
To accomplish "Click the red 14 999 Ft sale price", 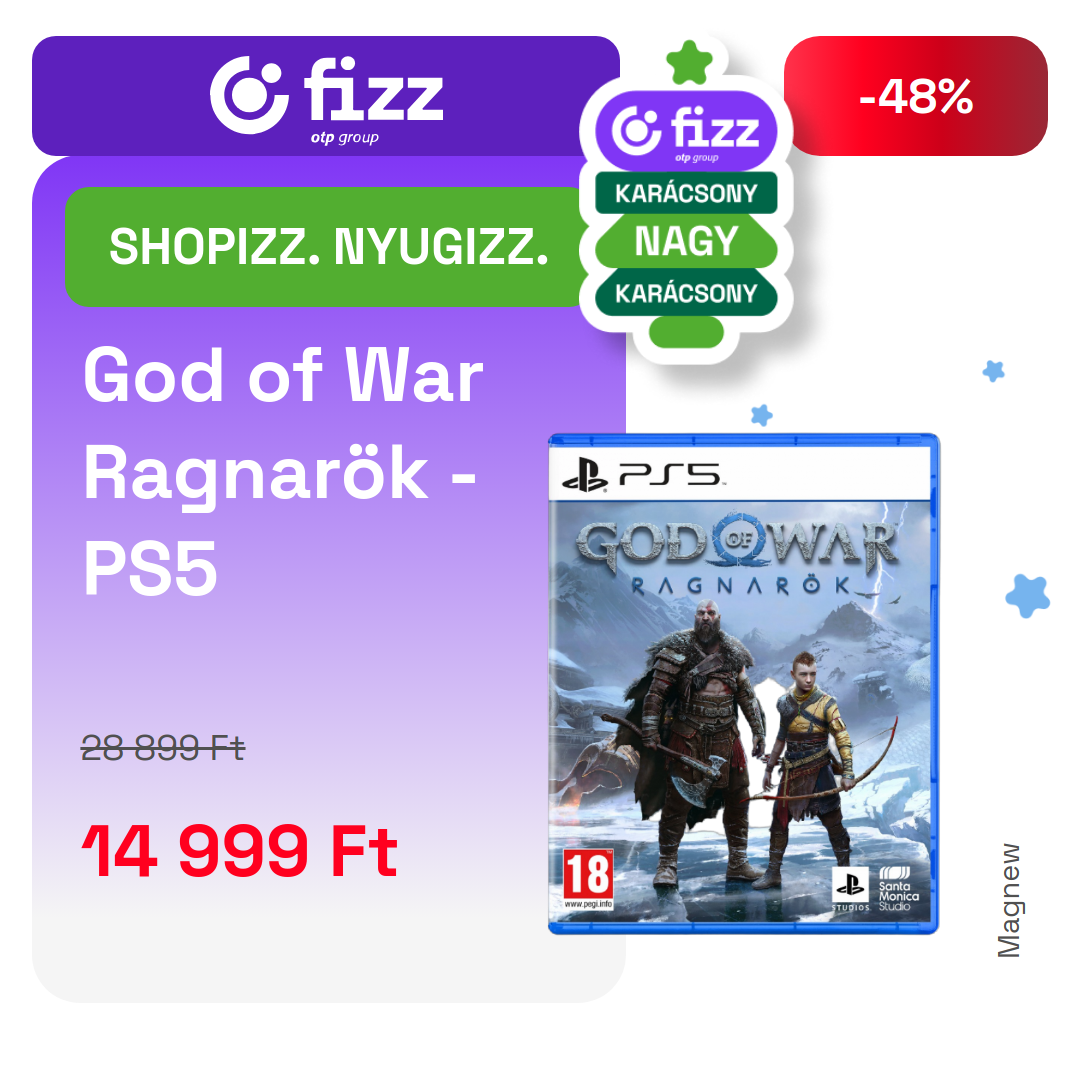I will coord(240,851).
